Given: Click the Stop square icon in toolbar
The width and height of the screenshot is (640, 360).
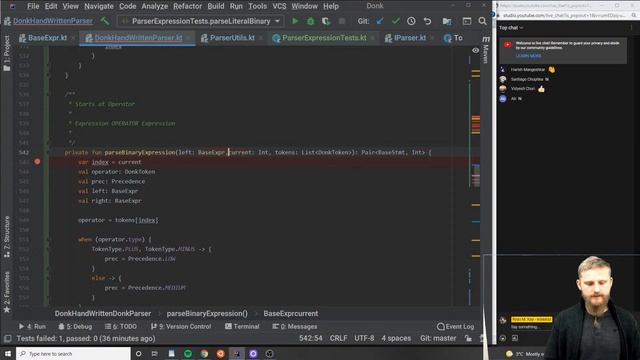Looking at the screenshot, I should click(x=342, y=21).
